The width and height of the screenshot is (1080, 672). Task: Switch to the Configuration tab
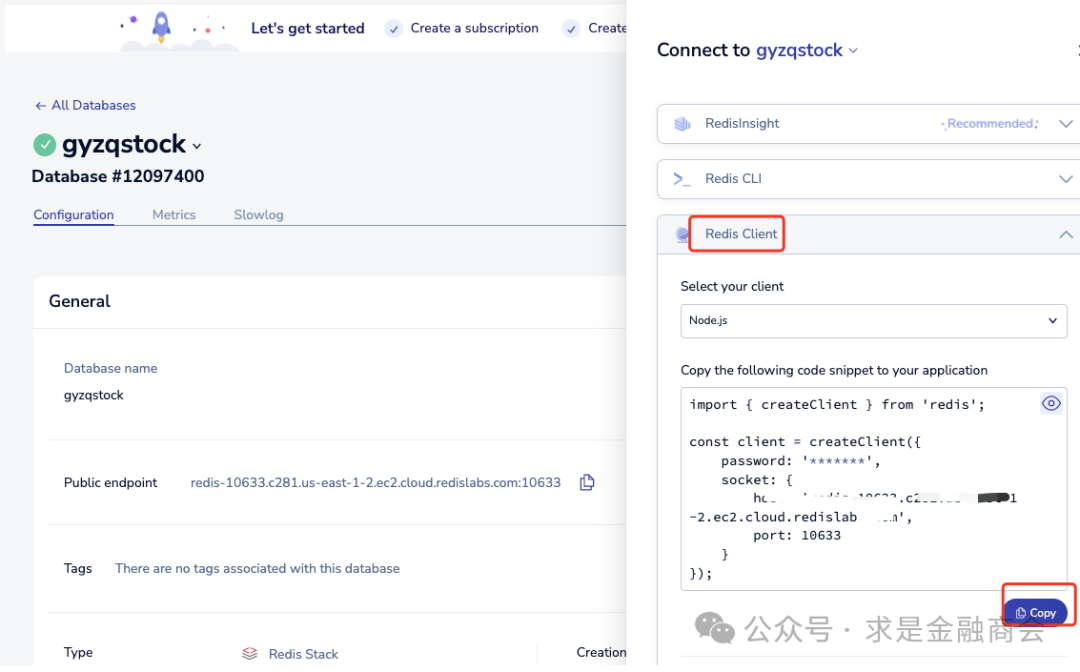click(x=74, y=215)
